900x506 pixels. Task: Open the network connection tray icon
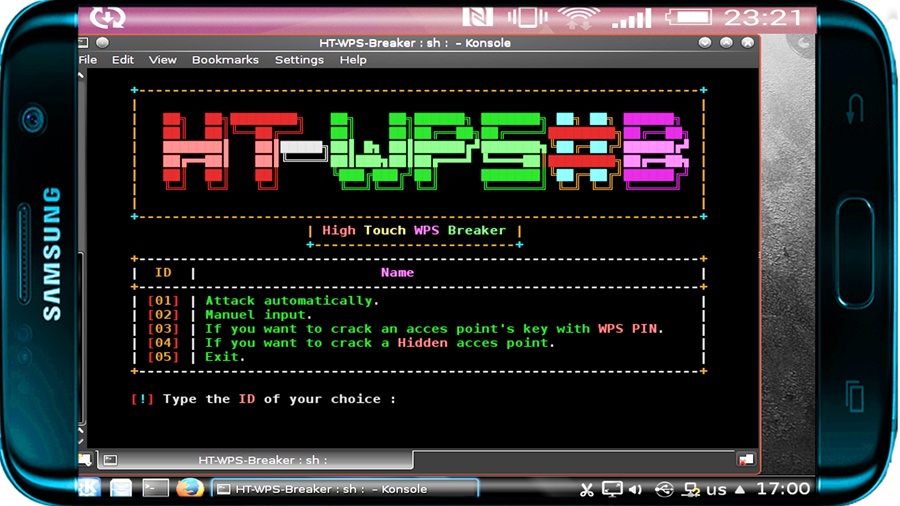[x=691, y=489]
